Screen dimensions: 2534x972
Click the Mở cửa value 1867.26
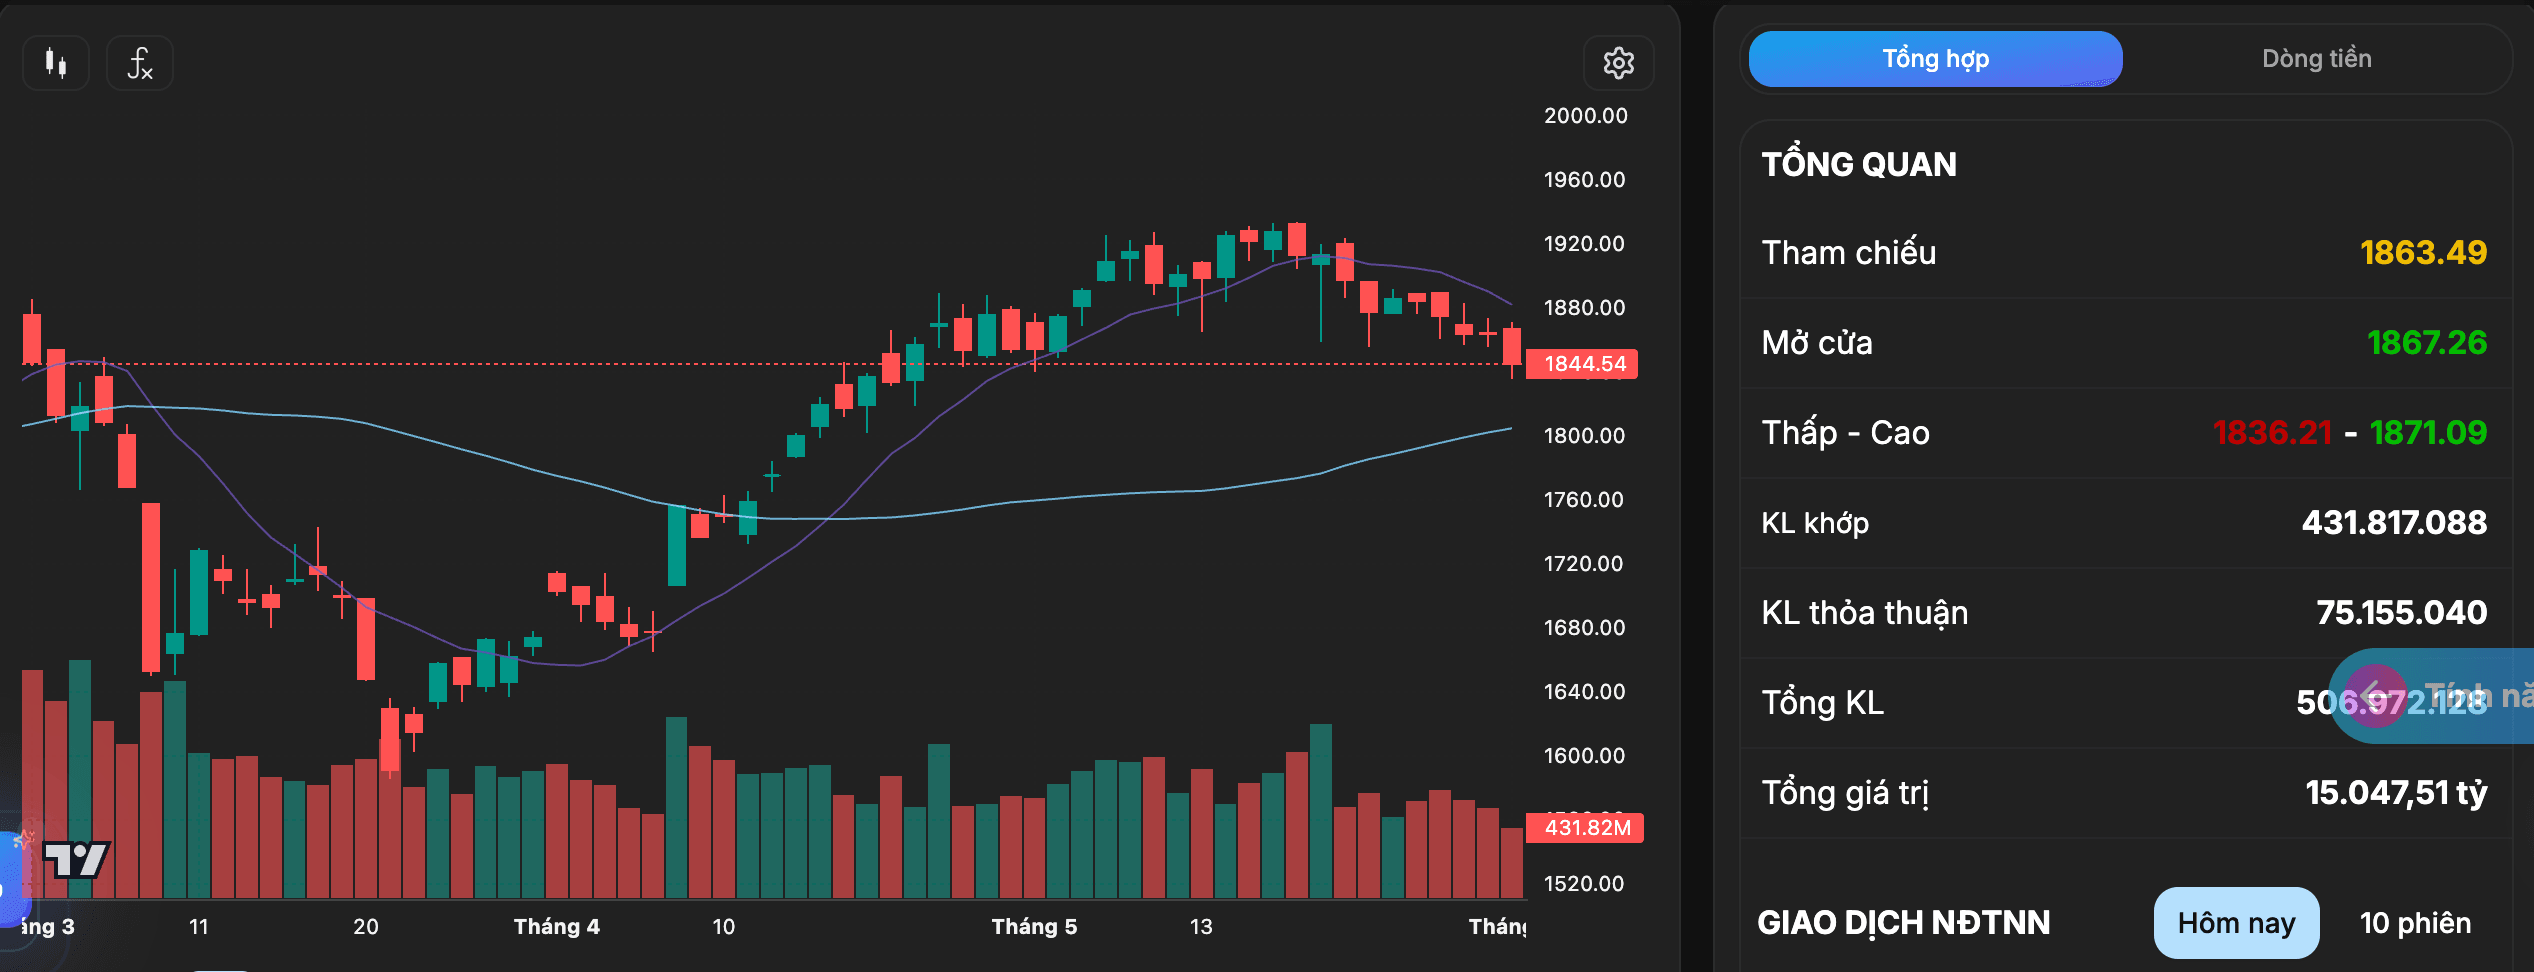2427,343
